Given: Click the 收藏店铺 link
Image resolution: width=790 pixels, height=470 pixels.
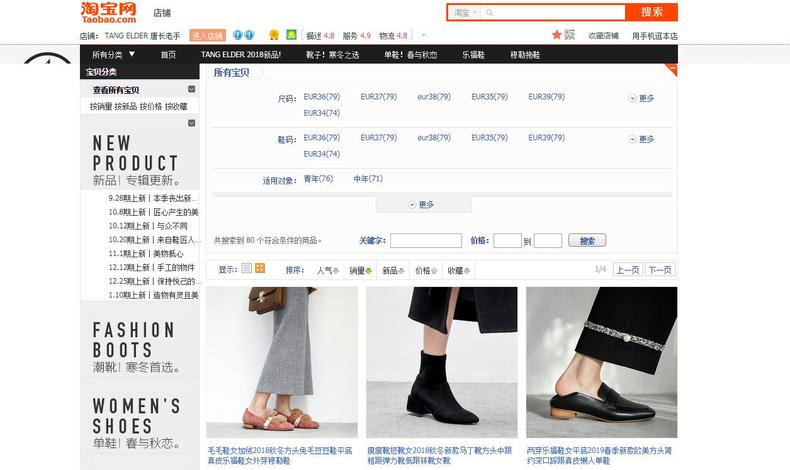Looking at the screenshot, I should 603,36.
